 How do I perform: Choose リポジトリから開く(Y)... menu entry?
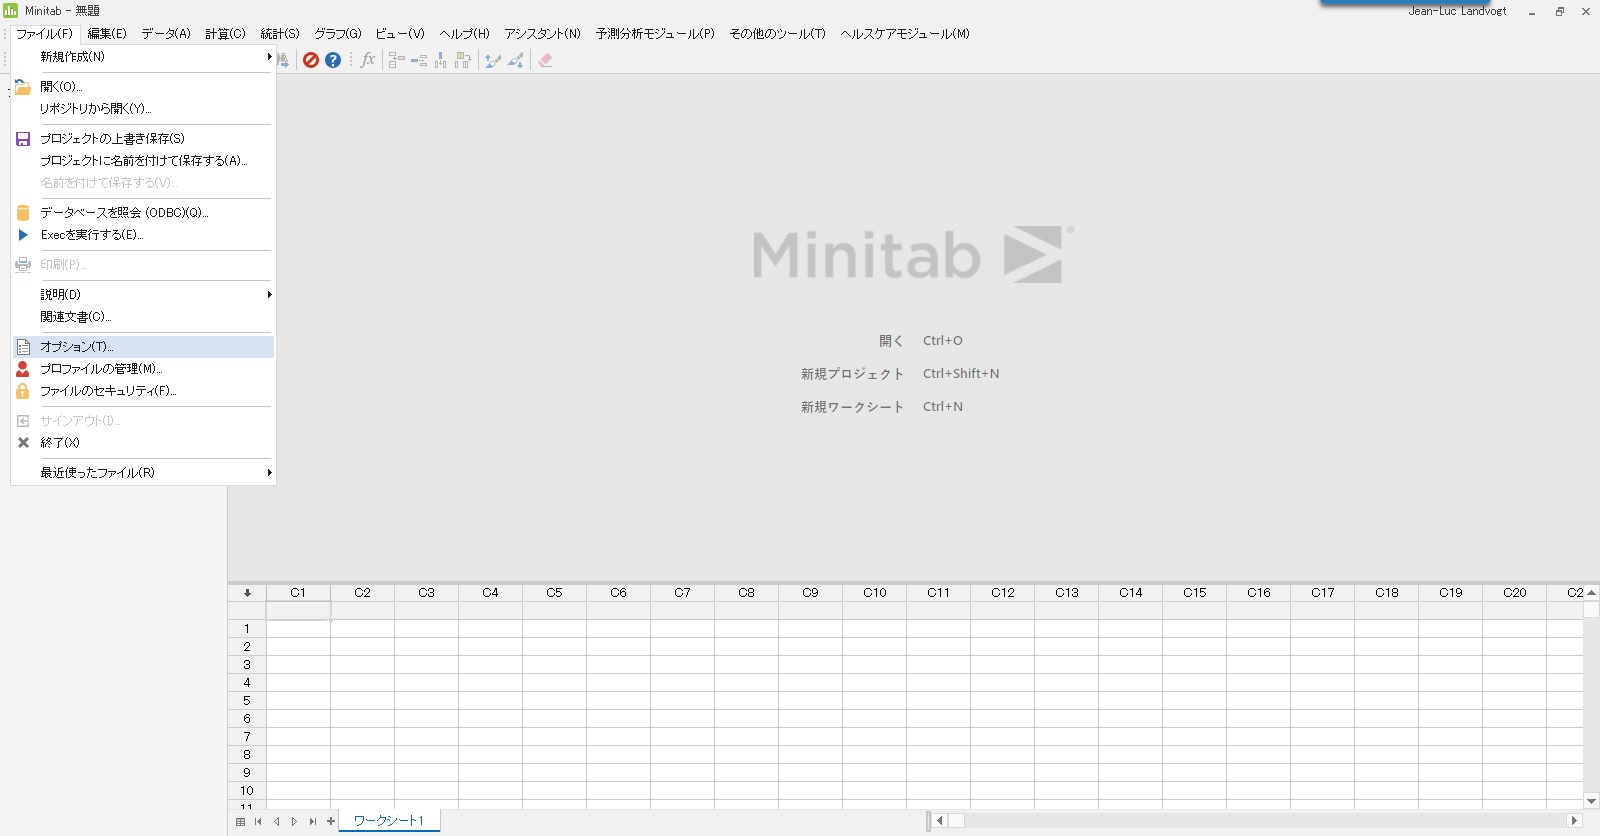143,108
